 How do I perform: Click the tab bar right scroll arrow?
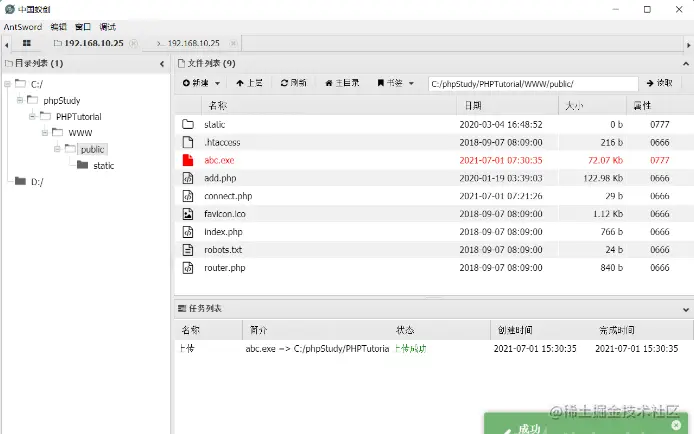688,45
